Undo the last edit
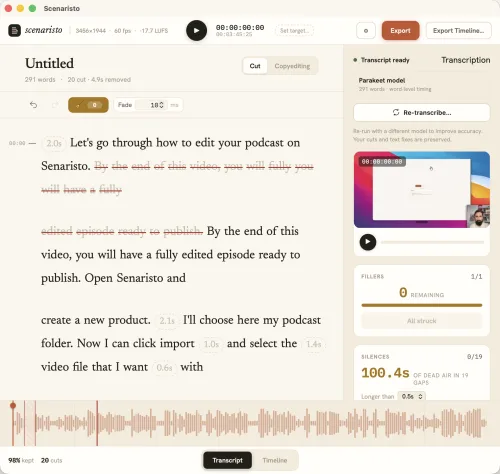The width and height of the screenshot is (500, 474). [x=33, y=105]
